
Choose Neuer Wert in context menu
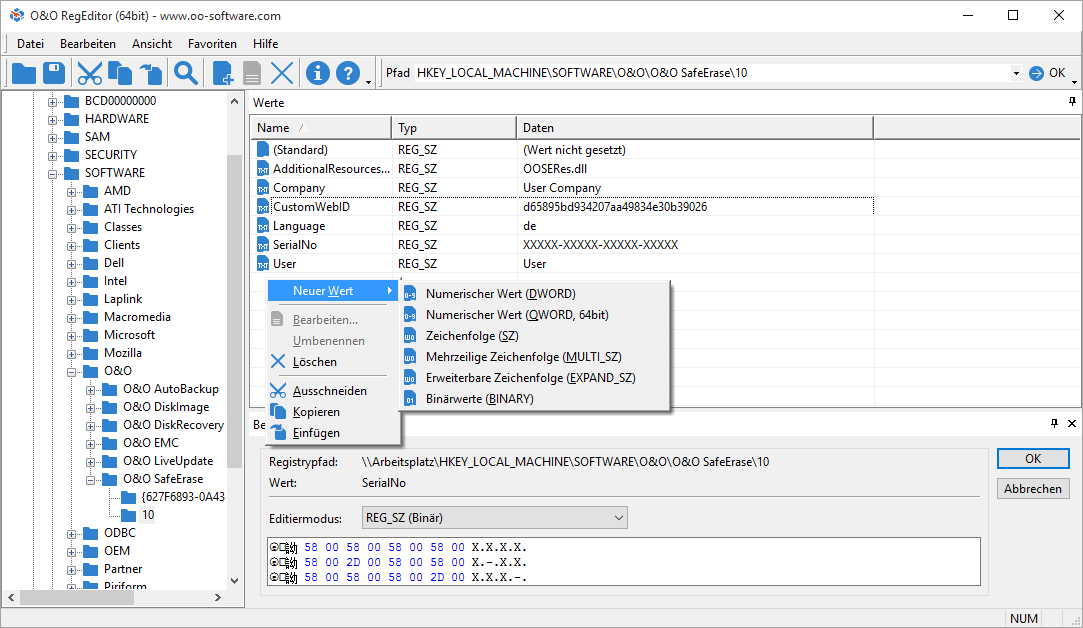coord(332,291)
